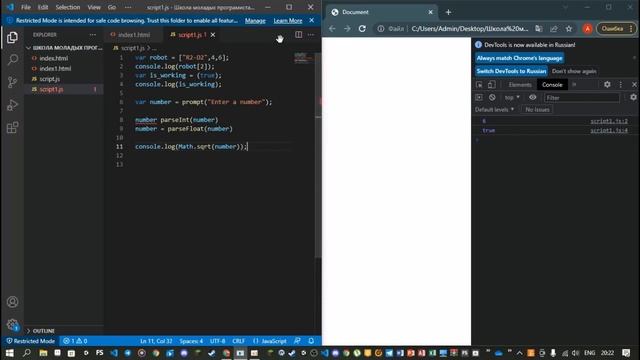The height and width of the screenshot is (360, 640).
Task: Open index1.html in Explorer
Action: (x=55, y=69)
